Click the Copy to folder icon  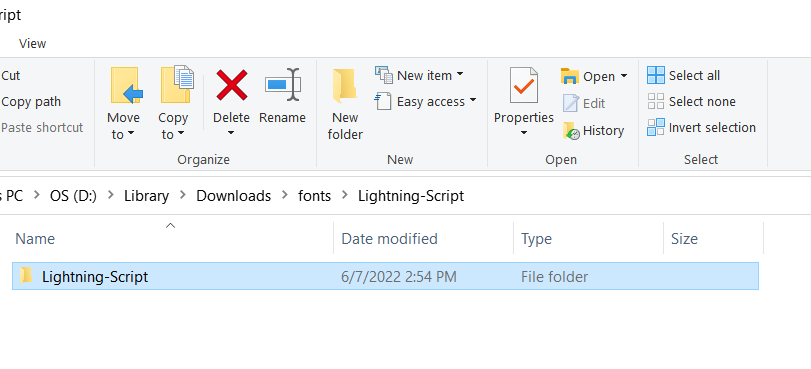click(176, 84)
